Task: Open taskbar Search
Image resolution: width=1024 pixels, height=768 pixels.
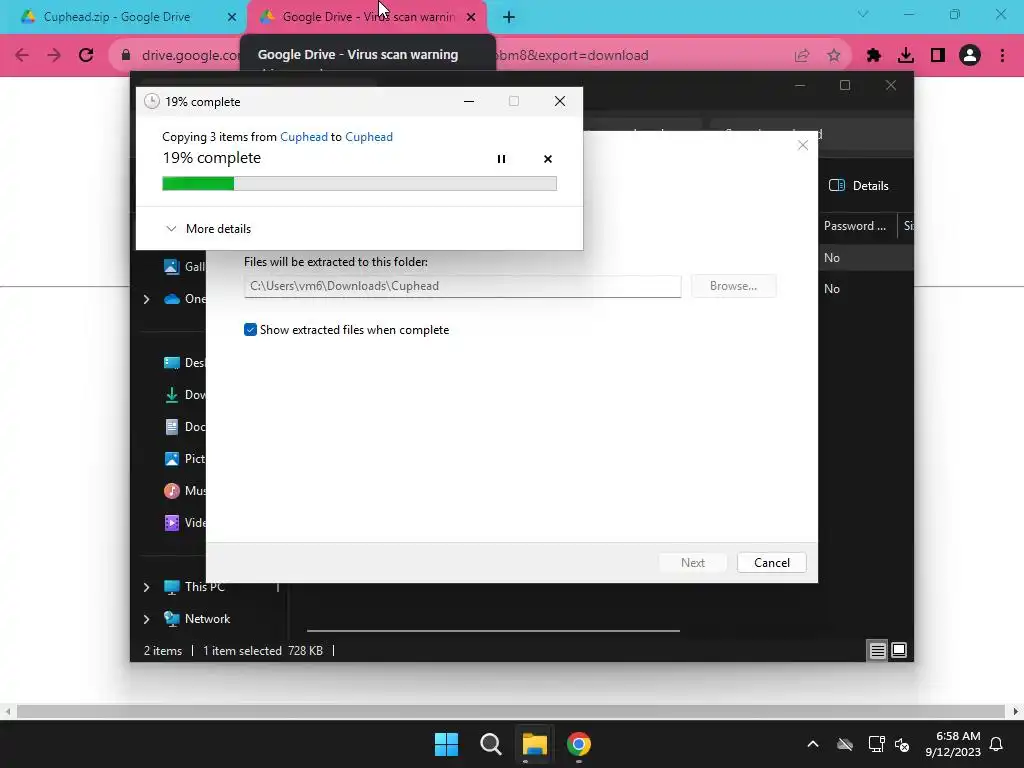Action: (490, 744)
